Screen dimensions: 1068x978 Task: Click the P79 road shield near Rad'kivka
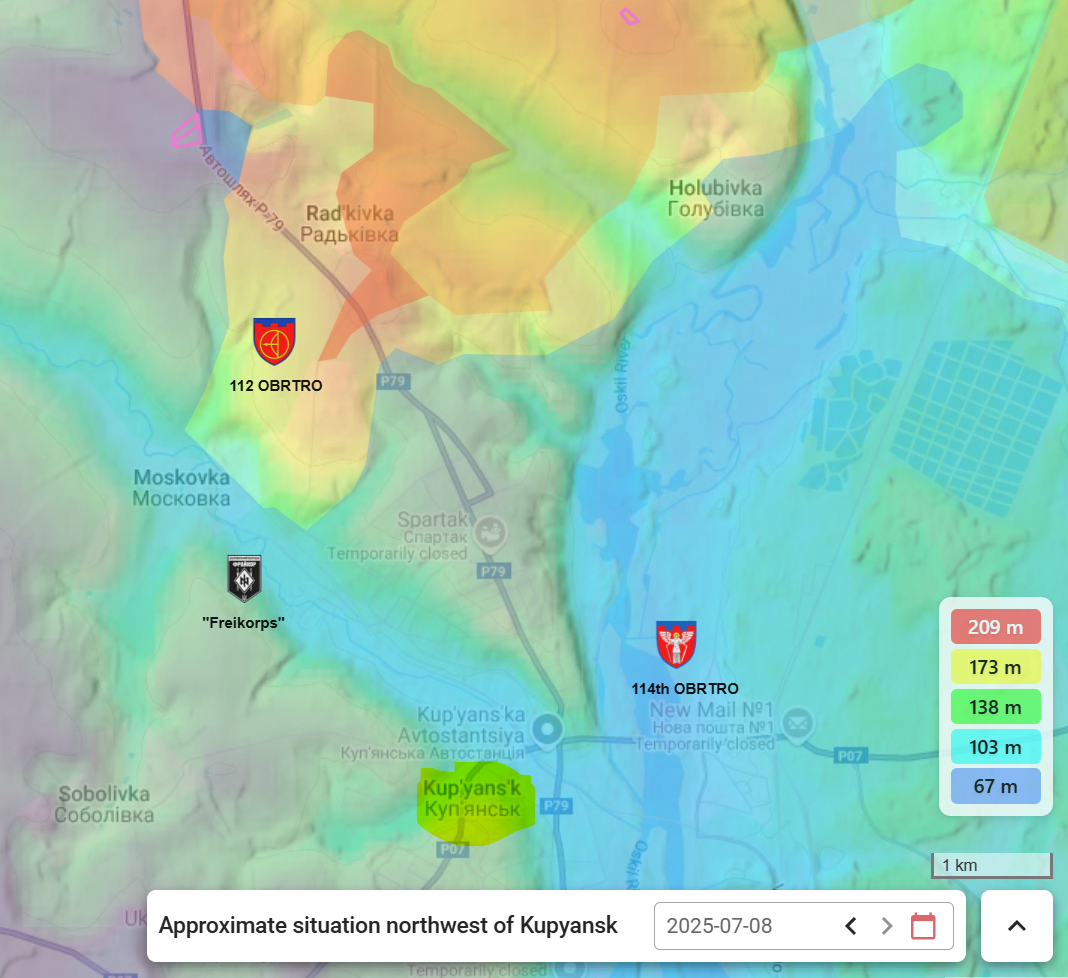point(393,381)
